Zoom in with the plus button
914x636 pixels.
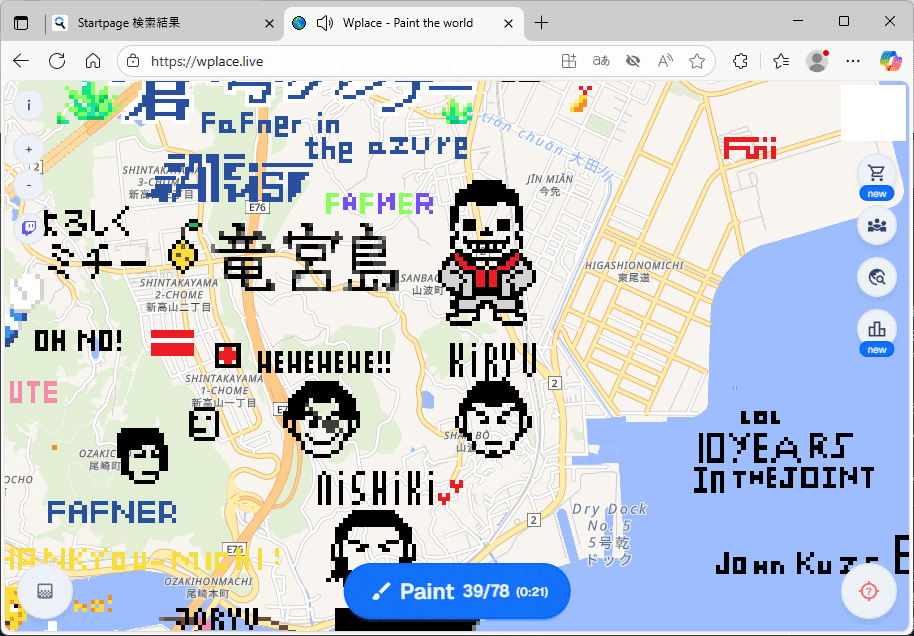(28, 150)
